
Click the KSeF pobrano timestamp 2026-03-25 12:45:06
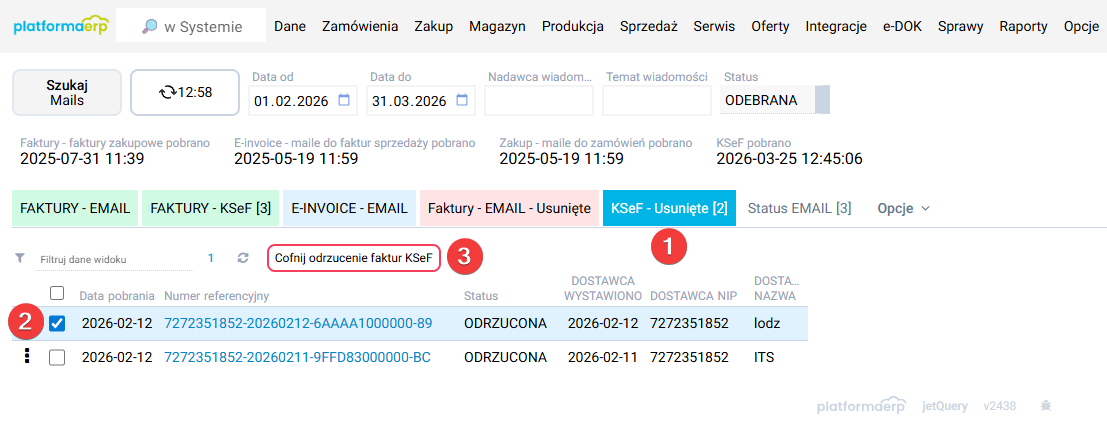click(789, 159)
